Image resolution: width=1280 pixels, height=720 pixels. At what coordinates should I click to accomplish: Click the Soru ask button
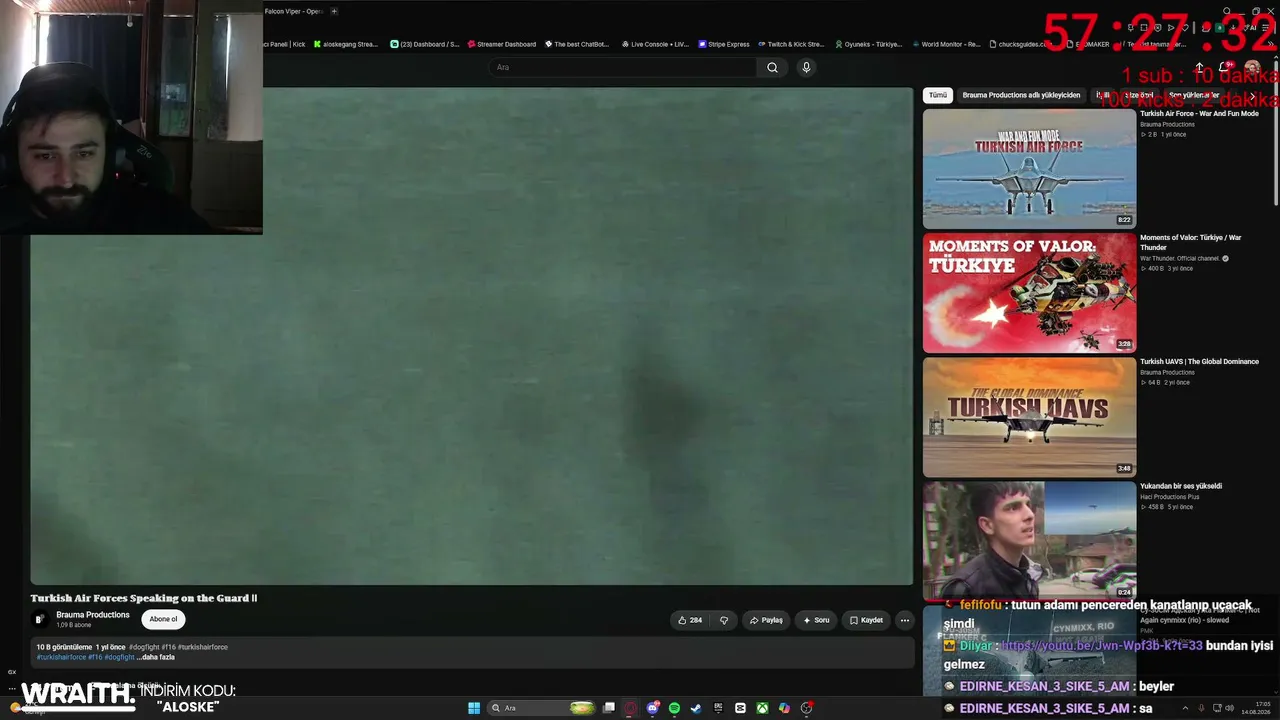tap(816, 620)
